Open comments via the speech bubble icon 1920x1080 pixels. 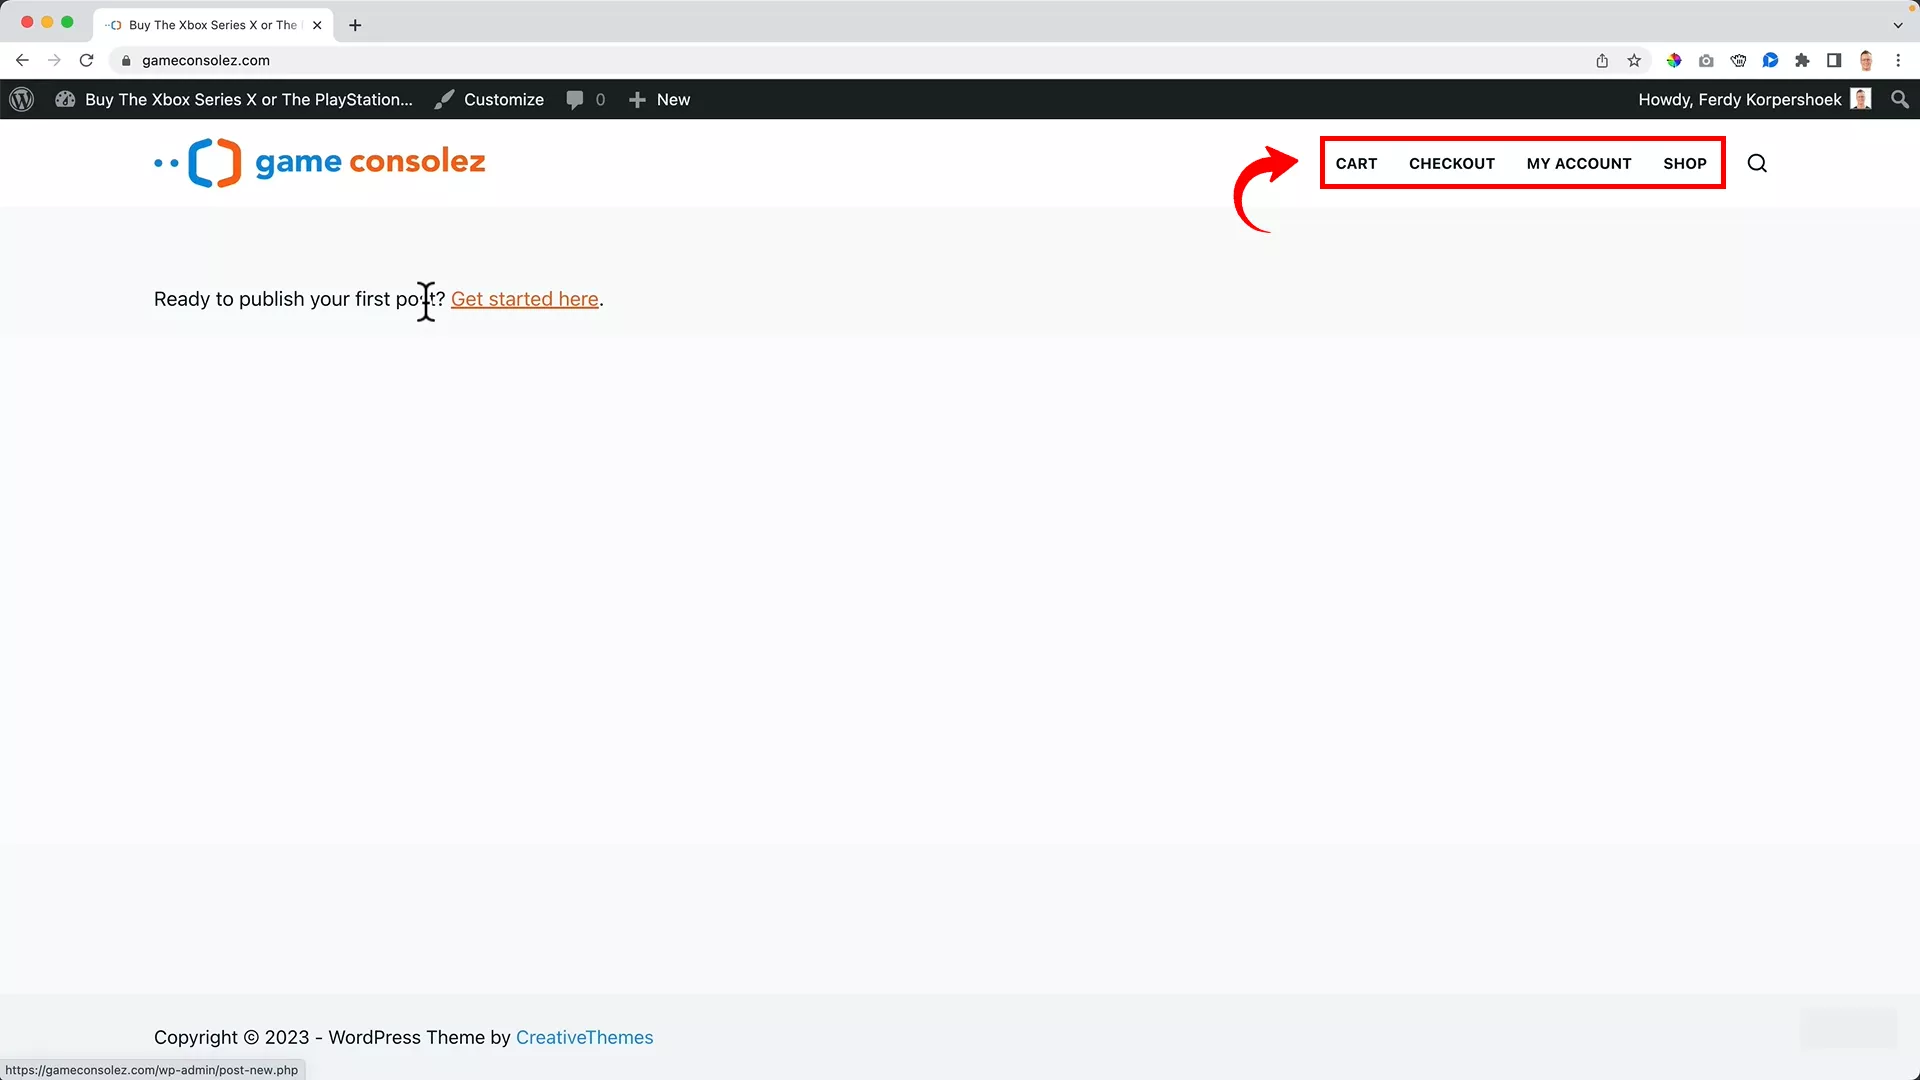tap(578, 99)
